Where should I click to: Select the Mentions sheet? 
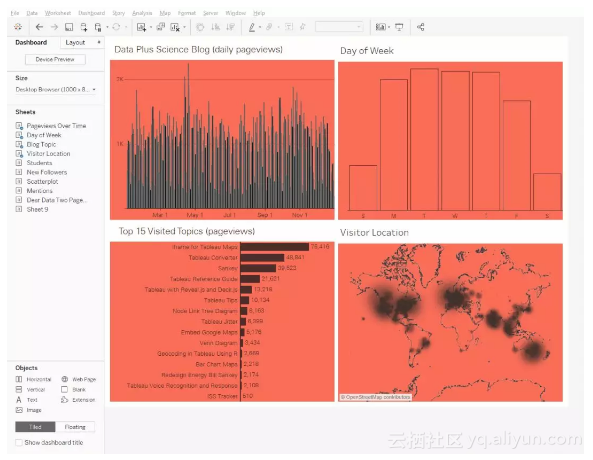[34, 191]
